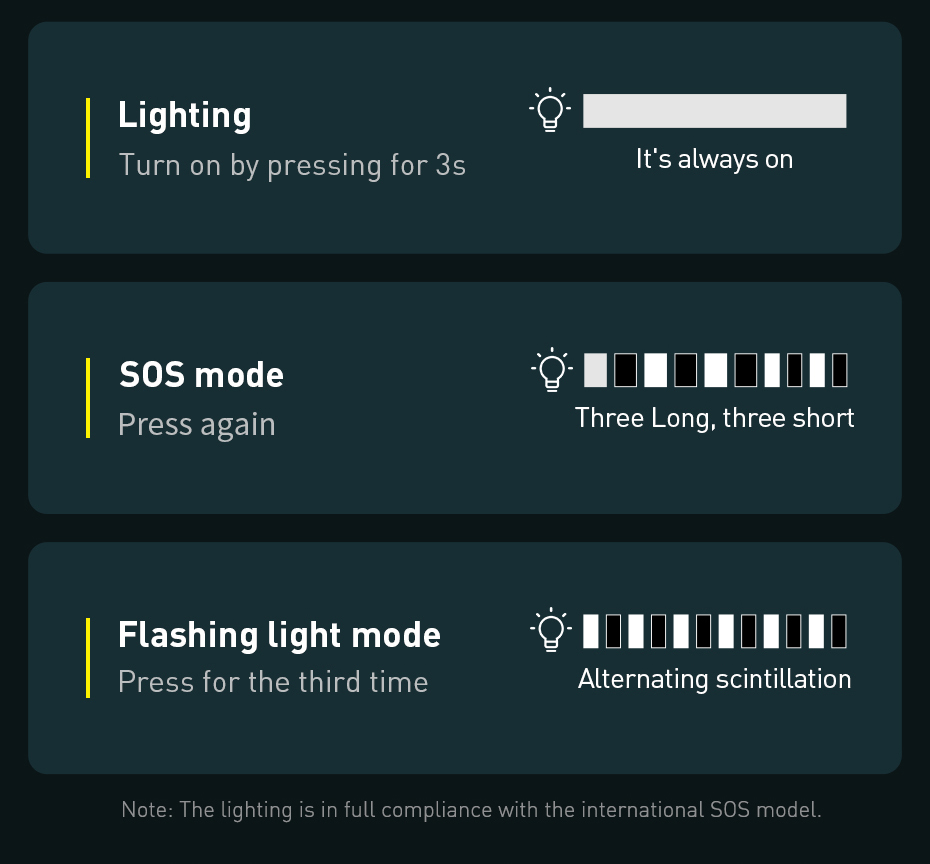
Task: Click the lightbulb icon beside the always-on bar
Action: (549, 111)
